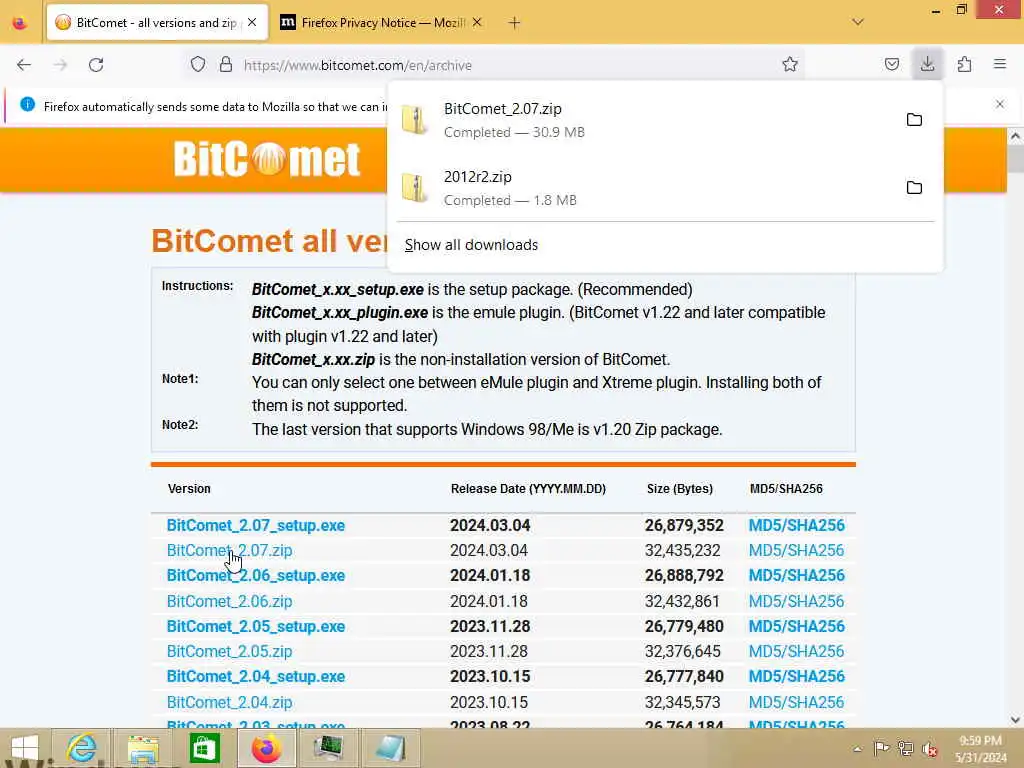Download BitComet_2.05_setup.exe
The image size is (1024, 768).
tap(255, 626)
